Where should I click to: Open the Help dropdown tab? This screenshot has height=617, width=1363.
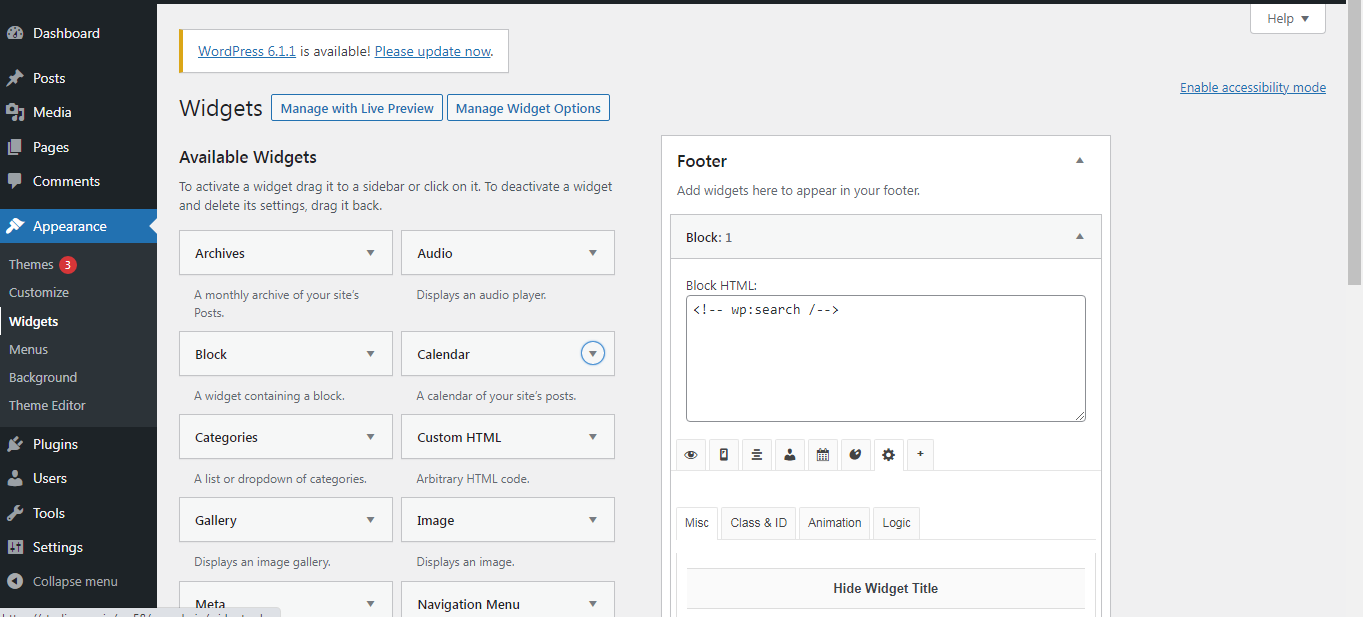click(x=1288, y=18)
